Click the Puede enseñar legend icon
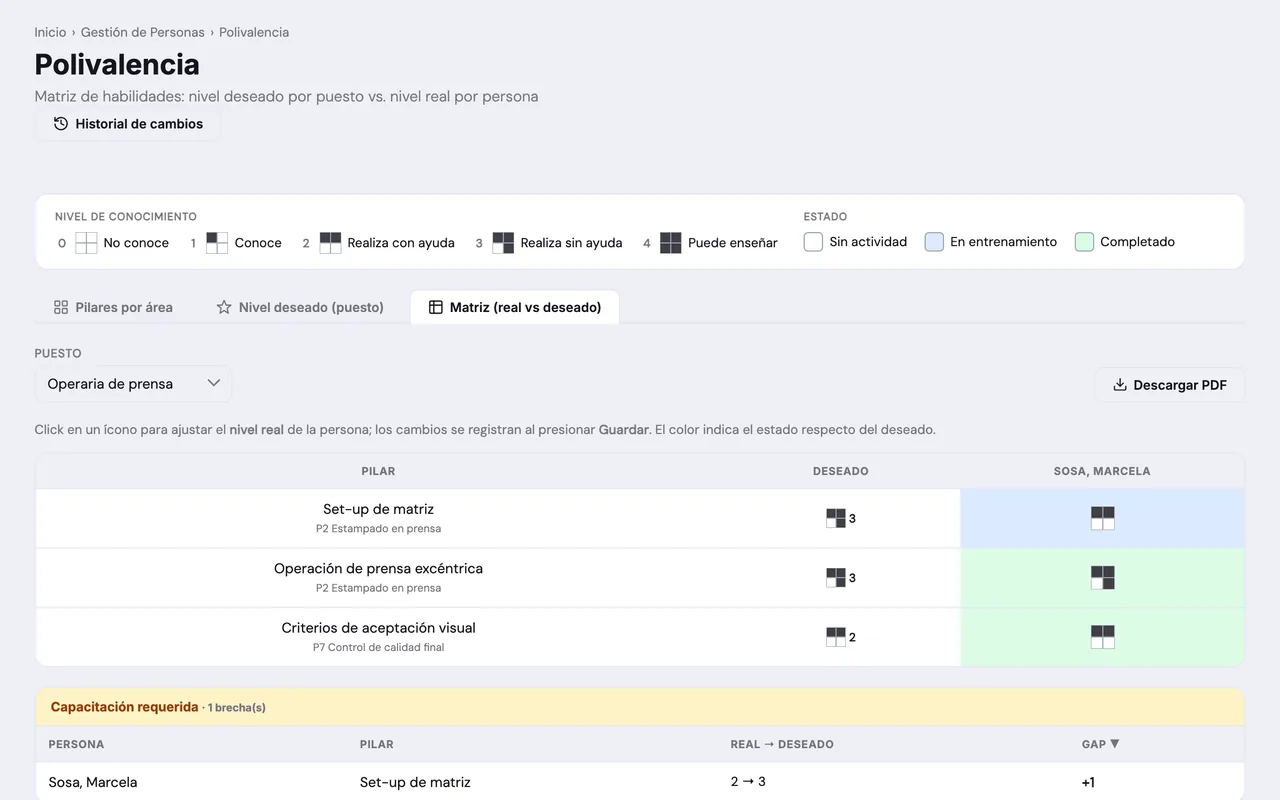This screenshot has width=1280, height=800. pos(671,243)
